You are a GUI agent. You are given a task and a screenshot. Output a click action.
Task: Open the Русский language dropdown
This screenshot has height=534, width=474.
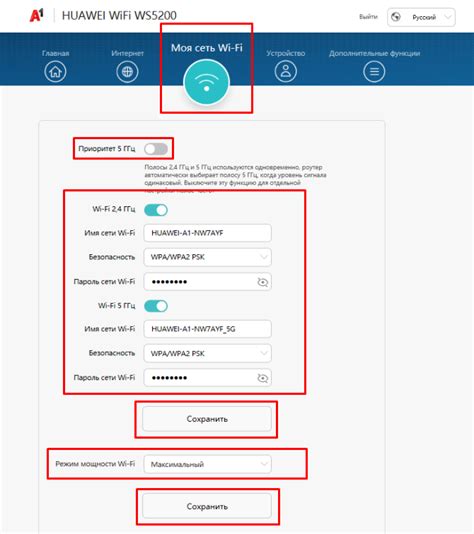pyautogui.click(x=421, y=17)
